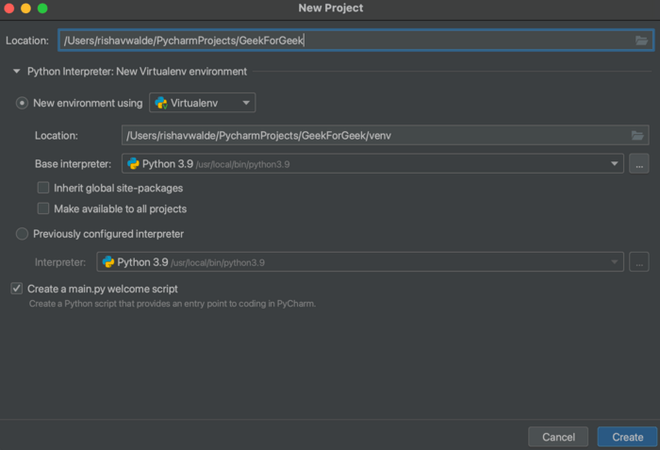
Task: Open the Virtualenv environment type dropdown
Action: tap(202, 103)
